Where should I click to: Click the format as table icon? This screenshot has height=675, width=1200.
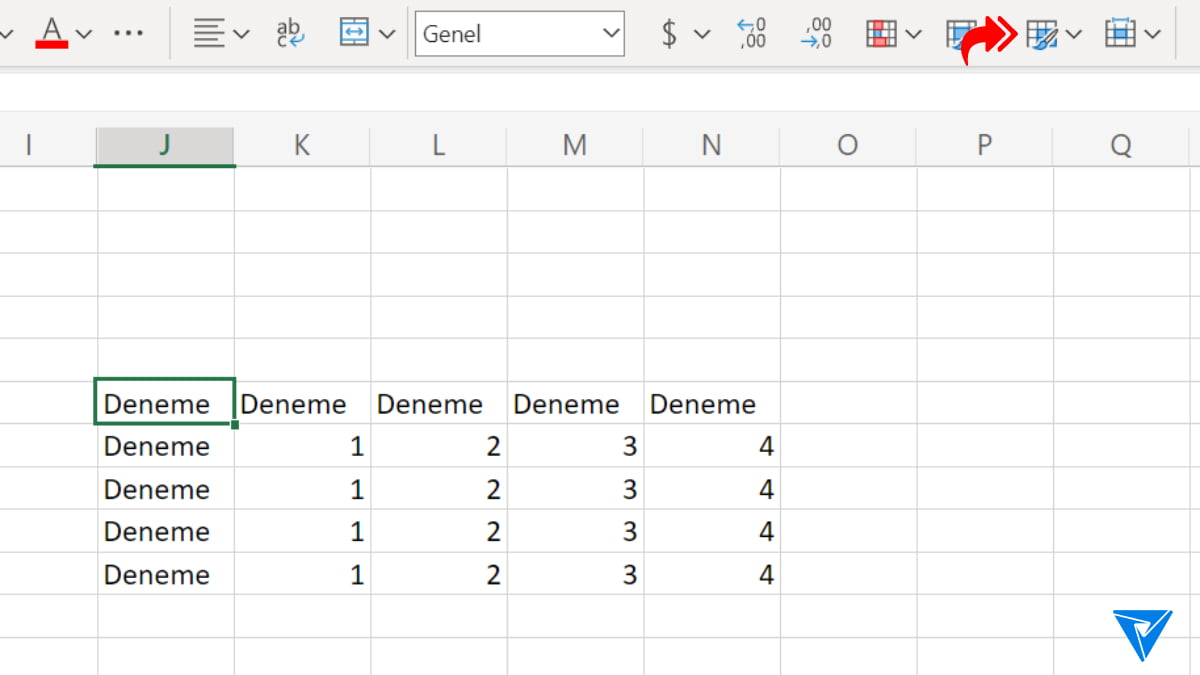point(960,34)
